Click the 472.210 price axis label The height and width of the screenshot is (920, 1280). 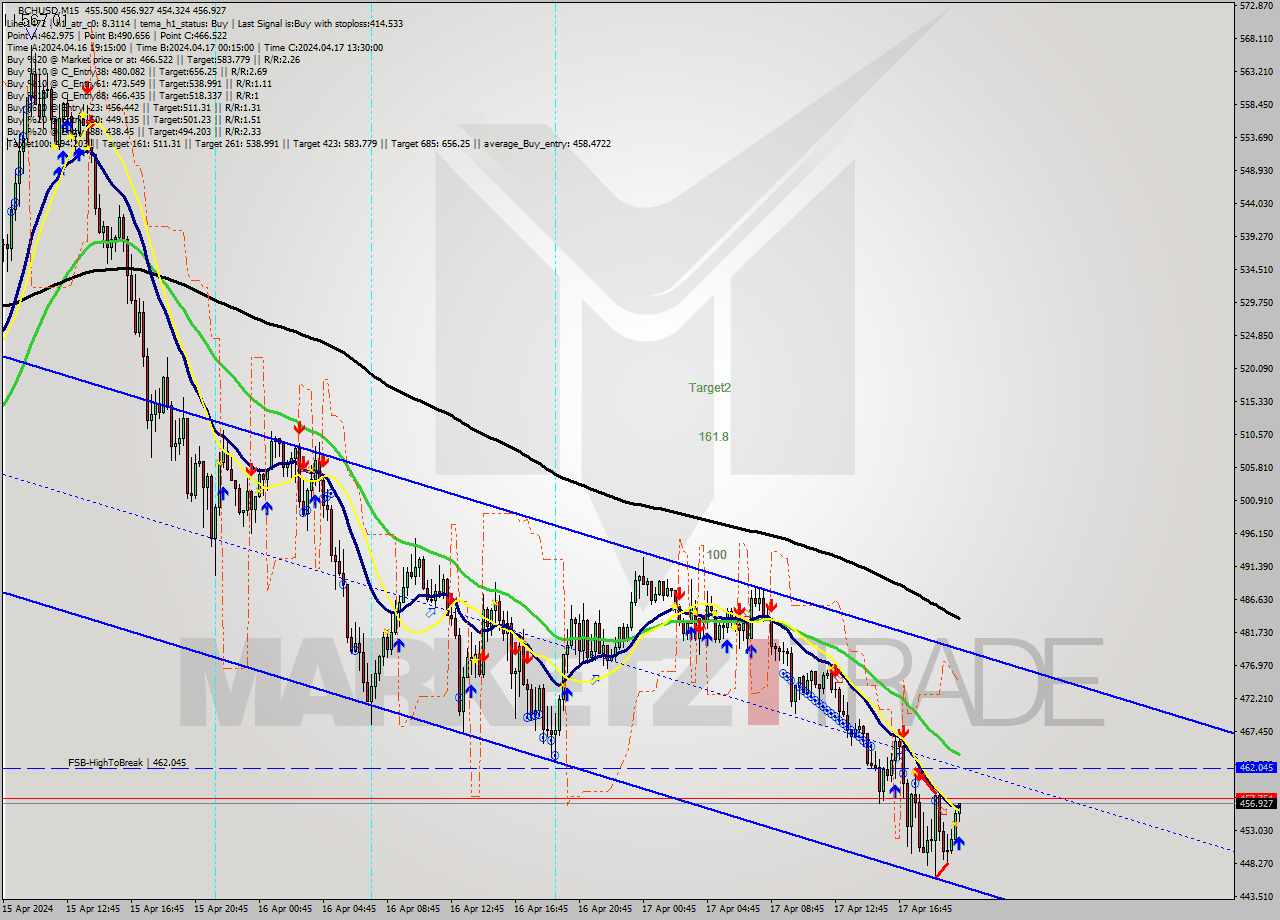1256,698
